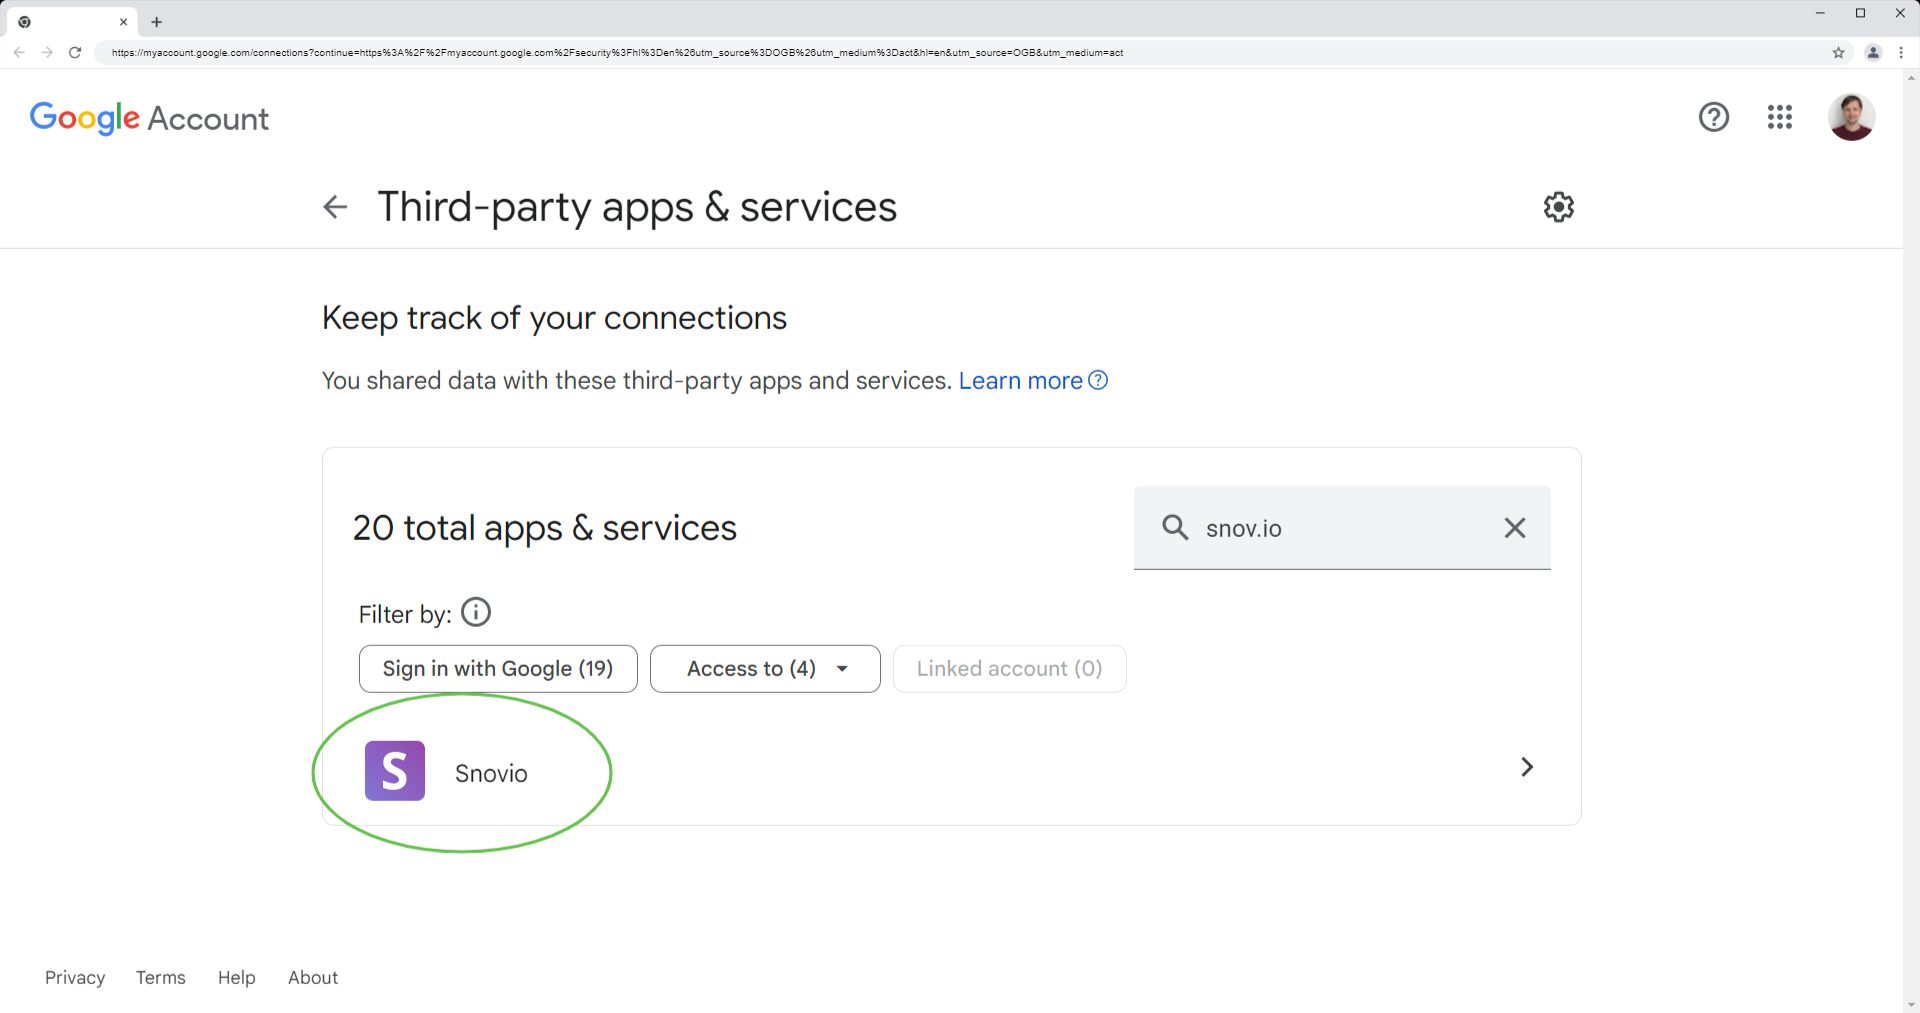The width and height of the screenshot is (1920, 1013).
Task: Go back using the page's left arrow
Action: (335, 207)
